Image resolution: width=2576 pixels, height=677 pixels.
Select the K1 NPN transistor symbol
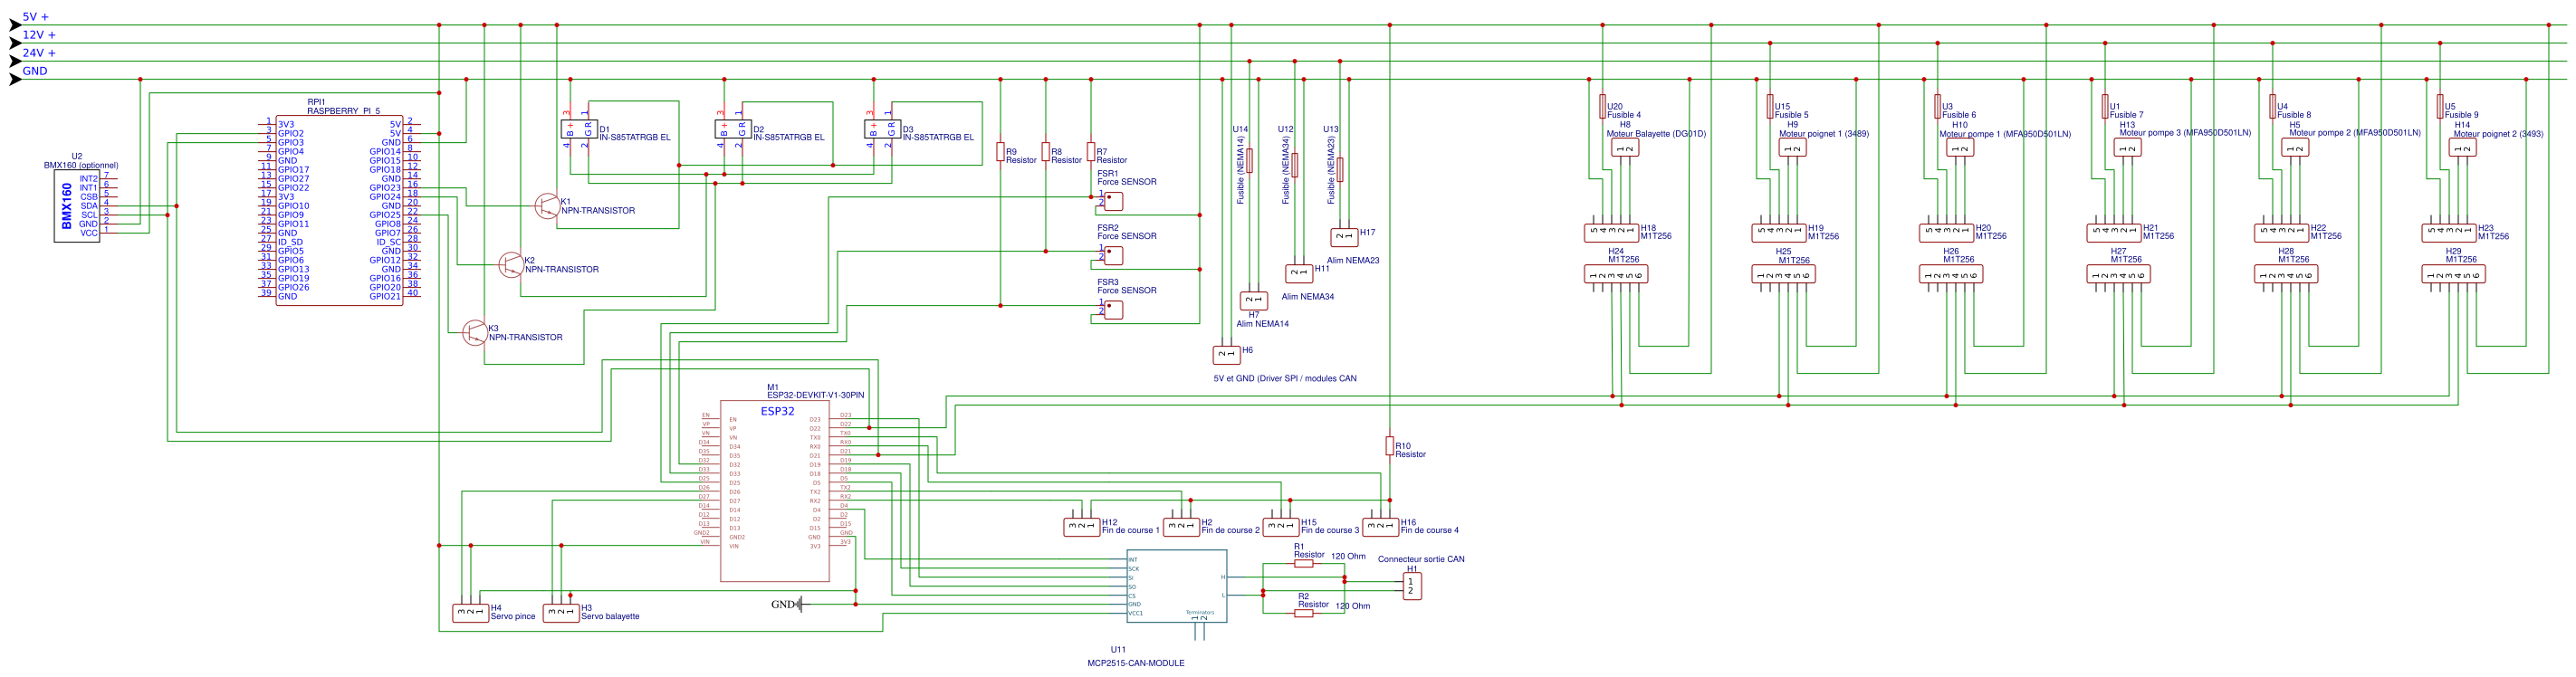(x=546, y=206)
